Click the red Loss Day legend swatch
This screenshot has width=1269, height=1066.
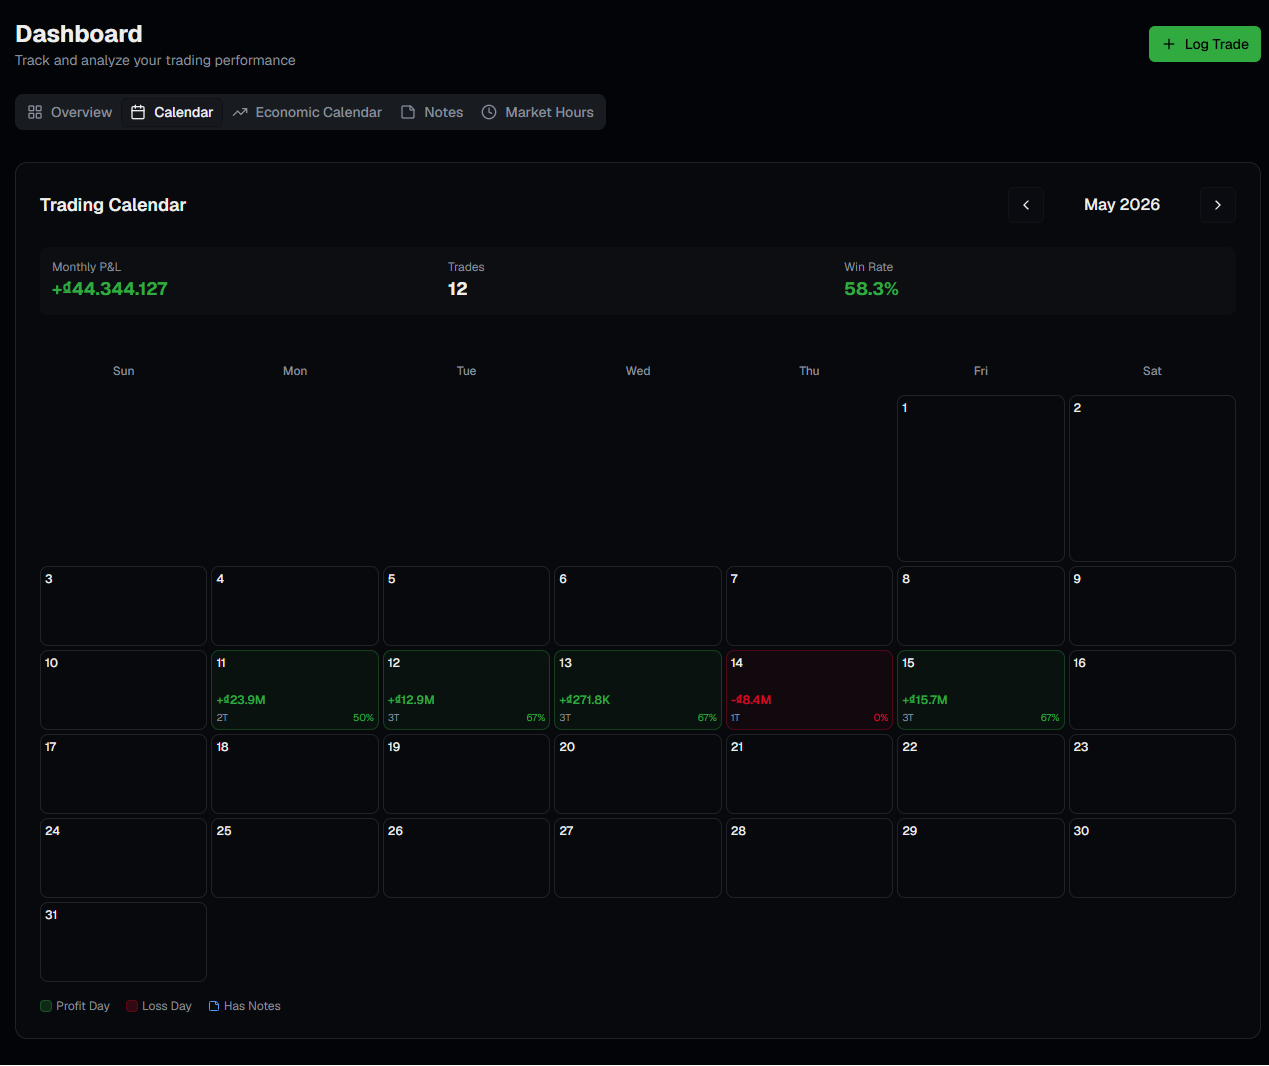[132, 1006]
